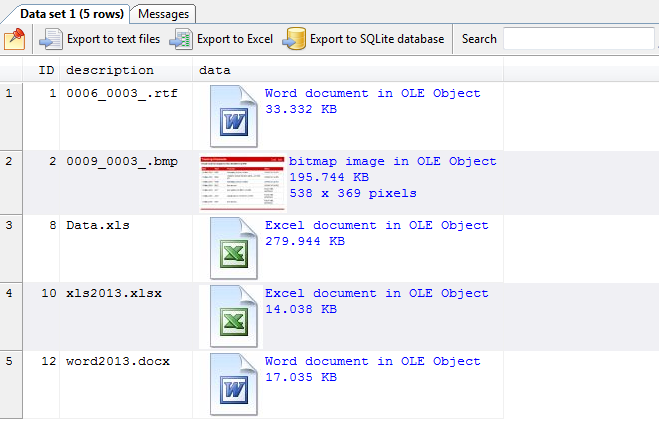The height and width of the screenshot is (430, 659).
Task: Focus the Search input field
Action: click(x=578, y=39)
